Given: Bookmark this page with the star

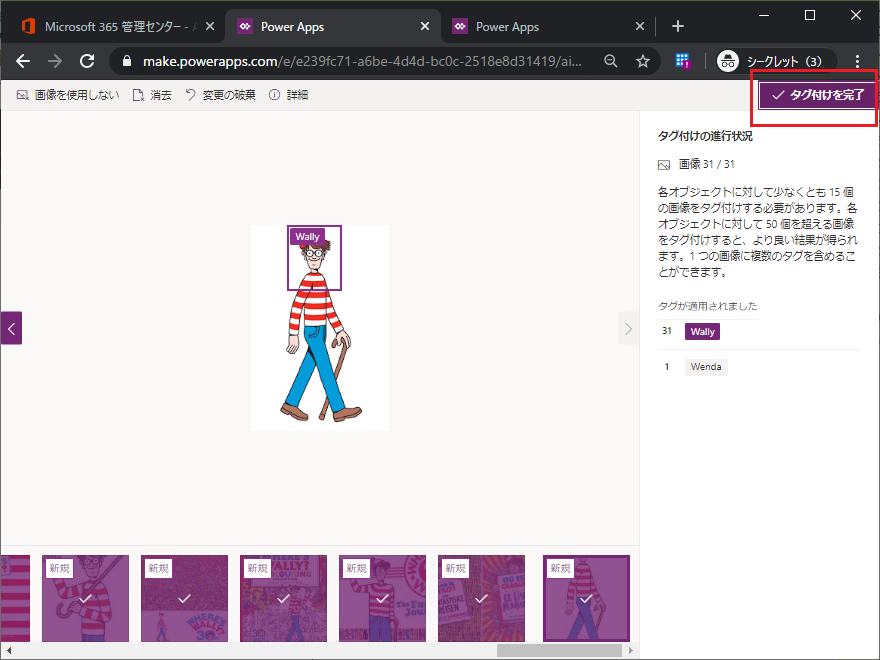Looking at the screenshot, I should 643,61.
